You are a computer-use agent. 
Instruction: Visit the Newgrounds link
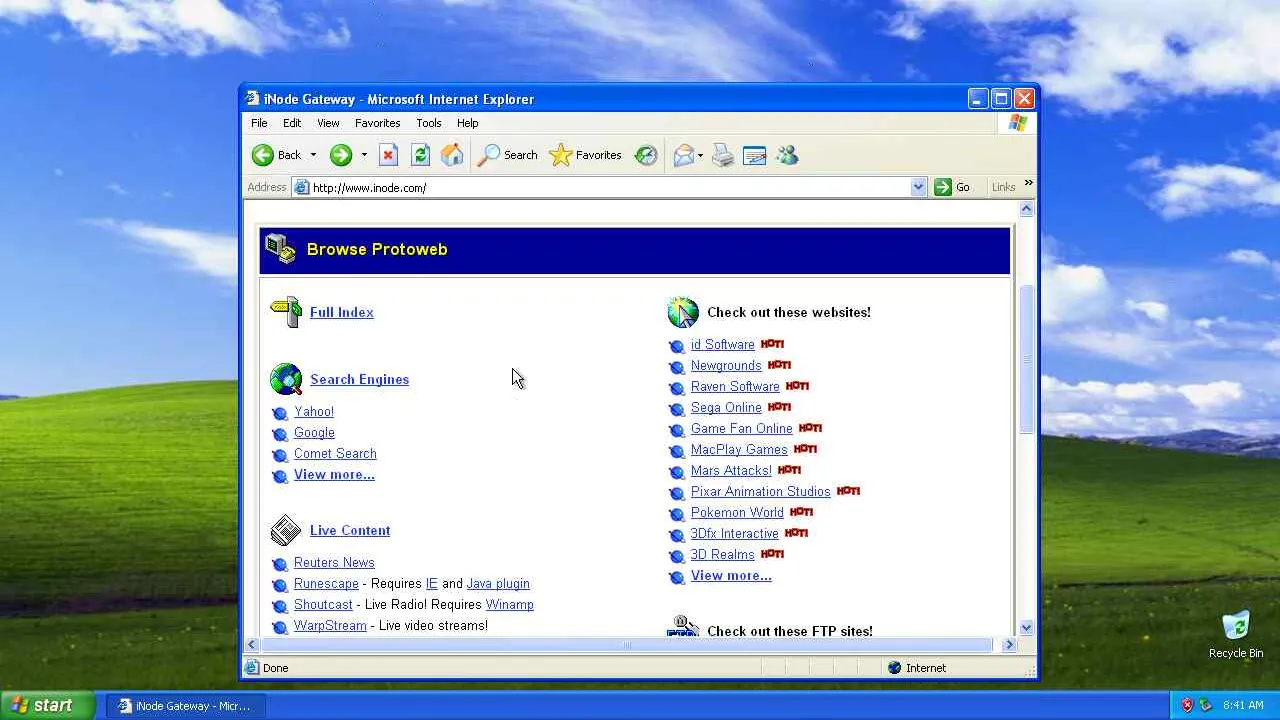pyautogui.click(x=726, y=366)
